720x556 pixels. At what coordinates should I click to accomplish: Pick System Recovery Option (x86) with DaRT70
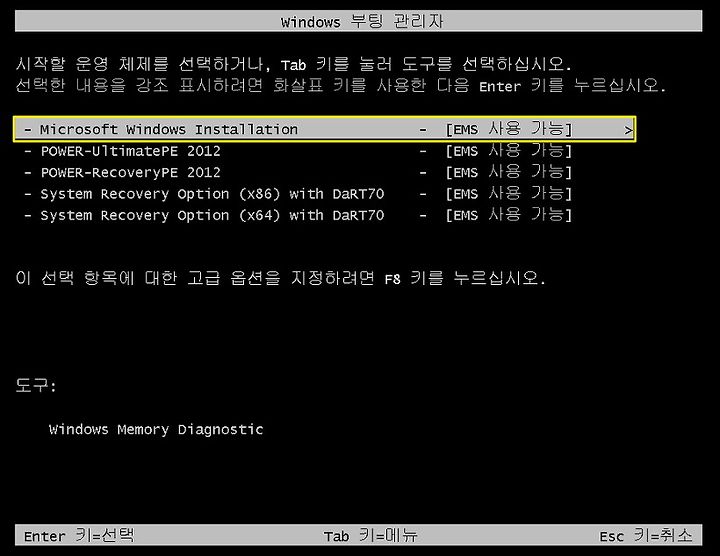pyautogui.click(x=212, y=194)
